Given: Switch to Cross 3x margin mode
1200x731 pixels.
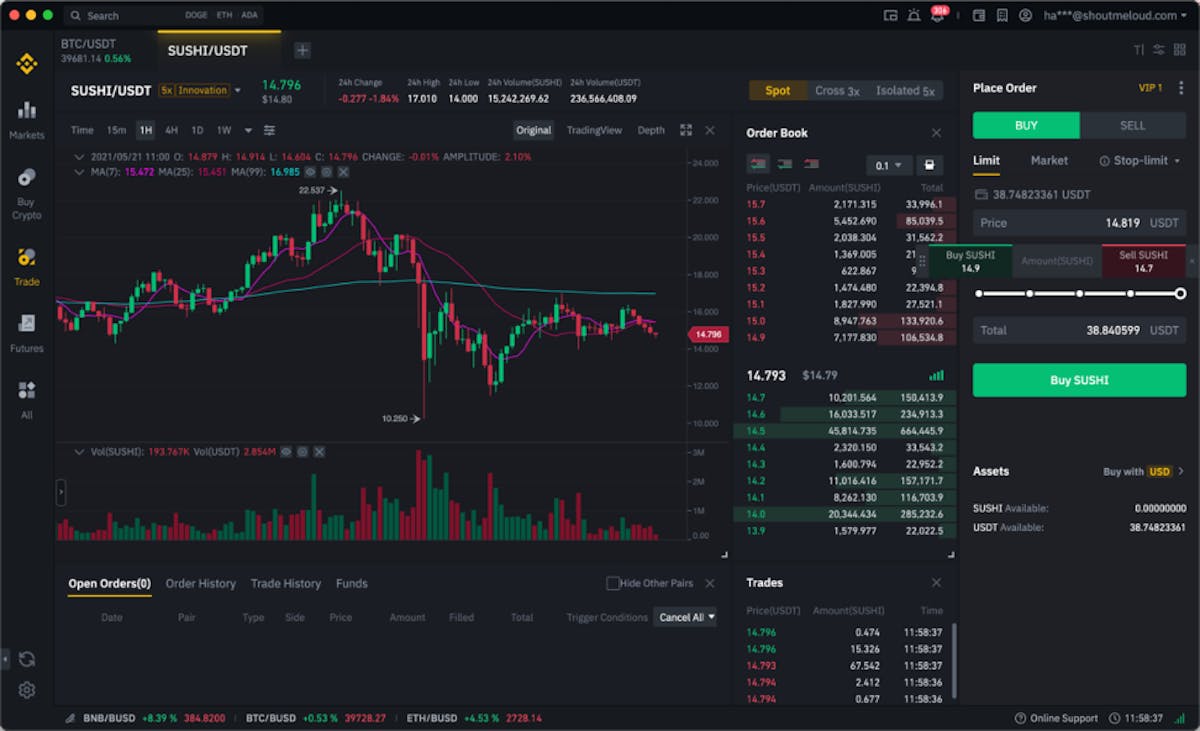Looking at the screenshot, I should 837,91.
